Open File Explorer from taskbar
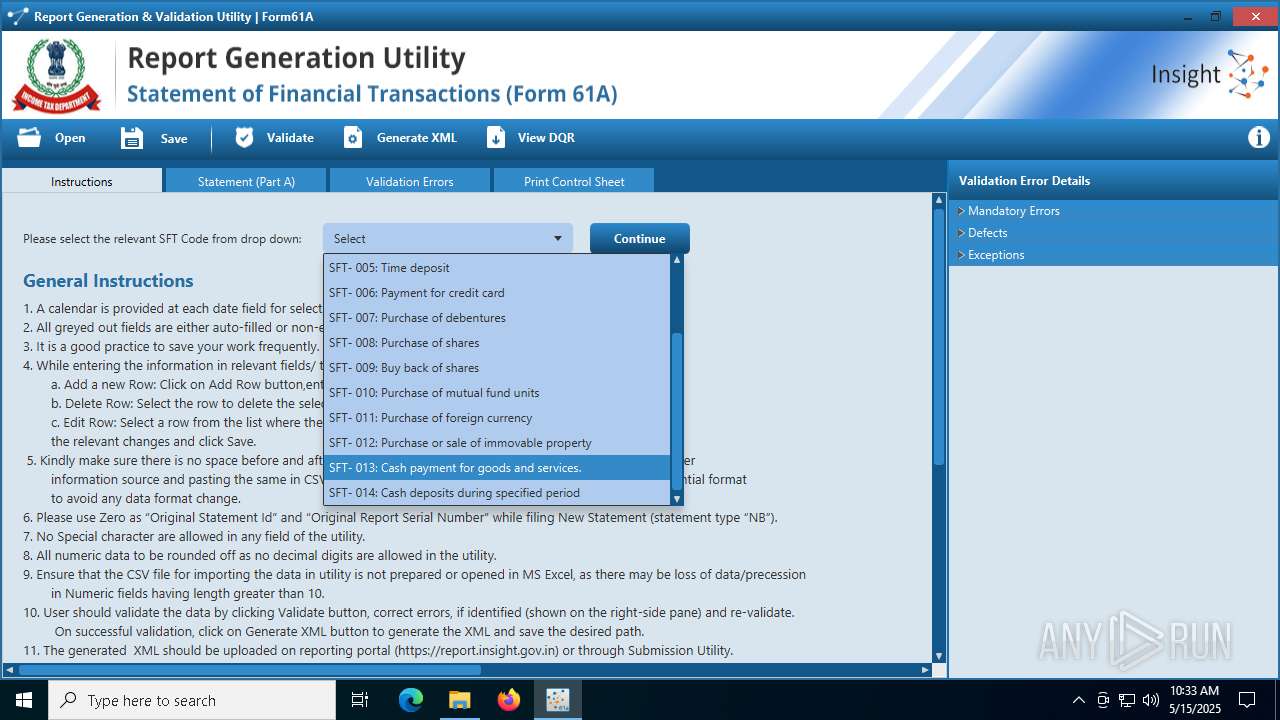Viewport: 1280px width, 720px height. (x=459, y=700)
